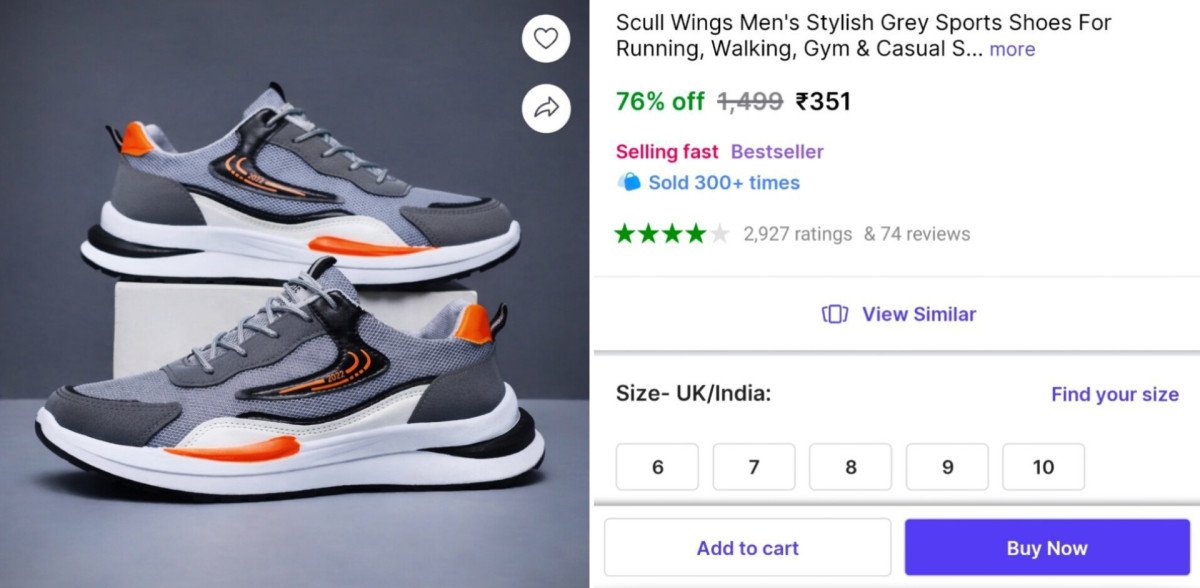Choose size 8 option

click(851, 467)
